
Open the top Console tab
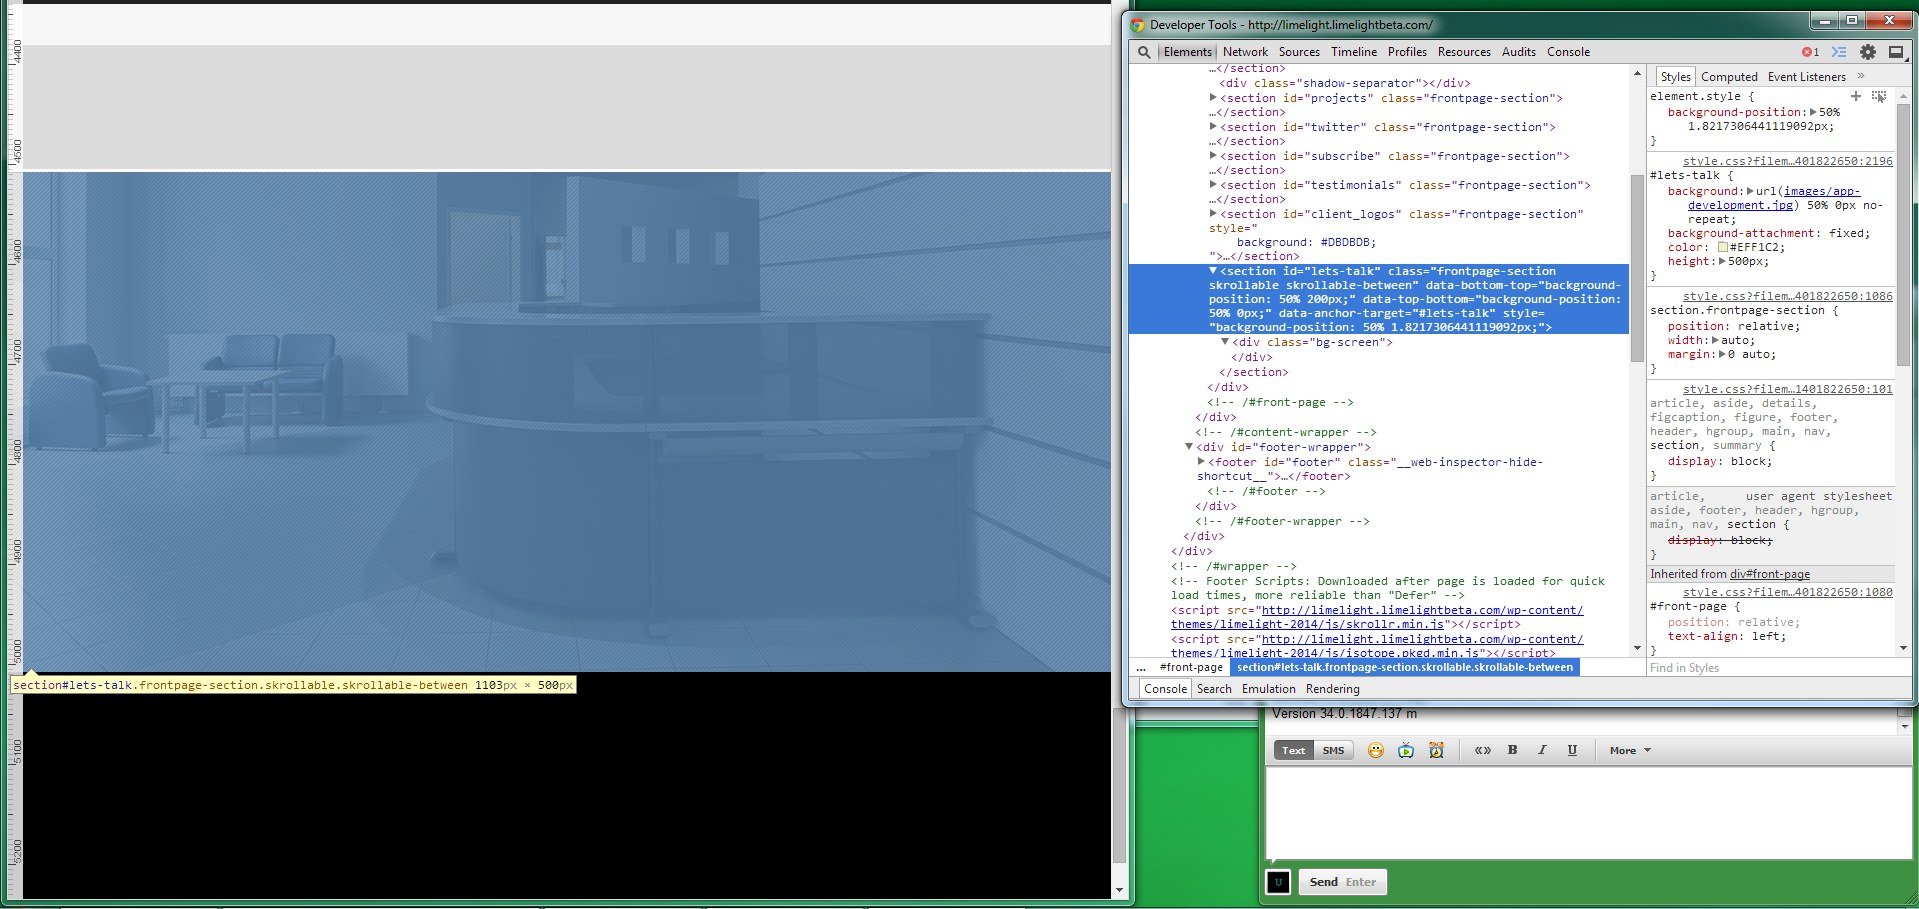point(1568,52)
